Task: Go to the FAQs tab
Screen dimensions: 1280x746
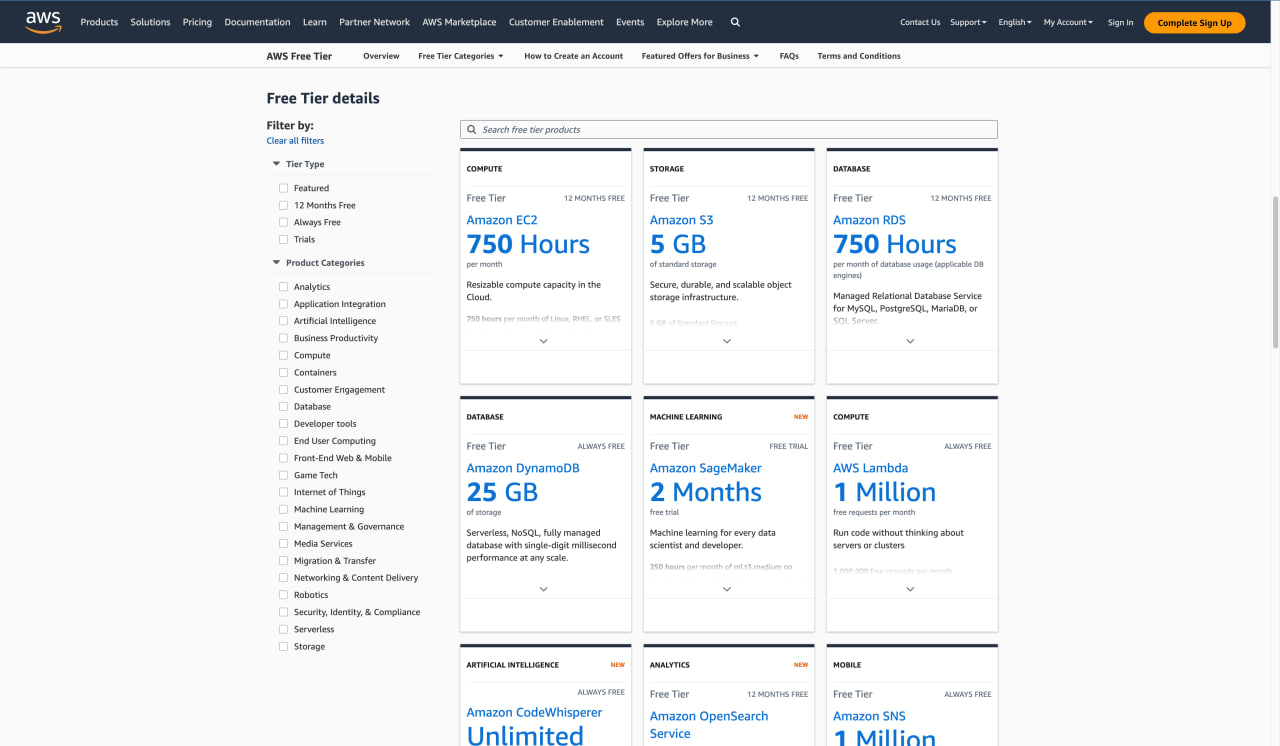Action: point(788,56)
